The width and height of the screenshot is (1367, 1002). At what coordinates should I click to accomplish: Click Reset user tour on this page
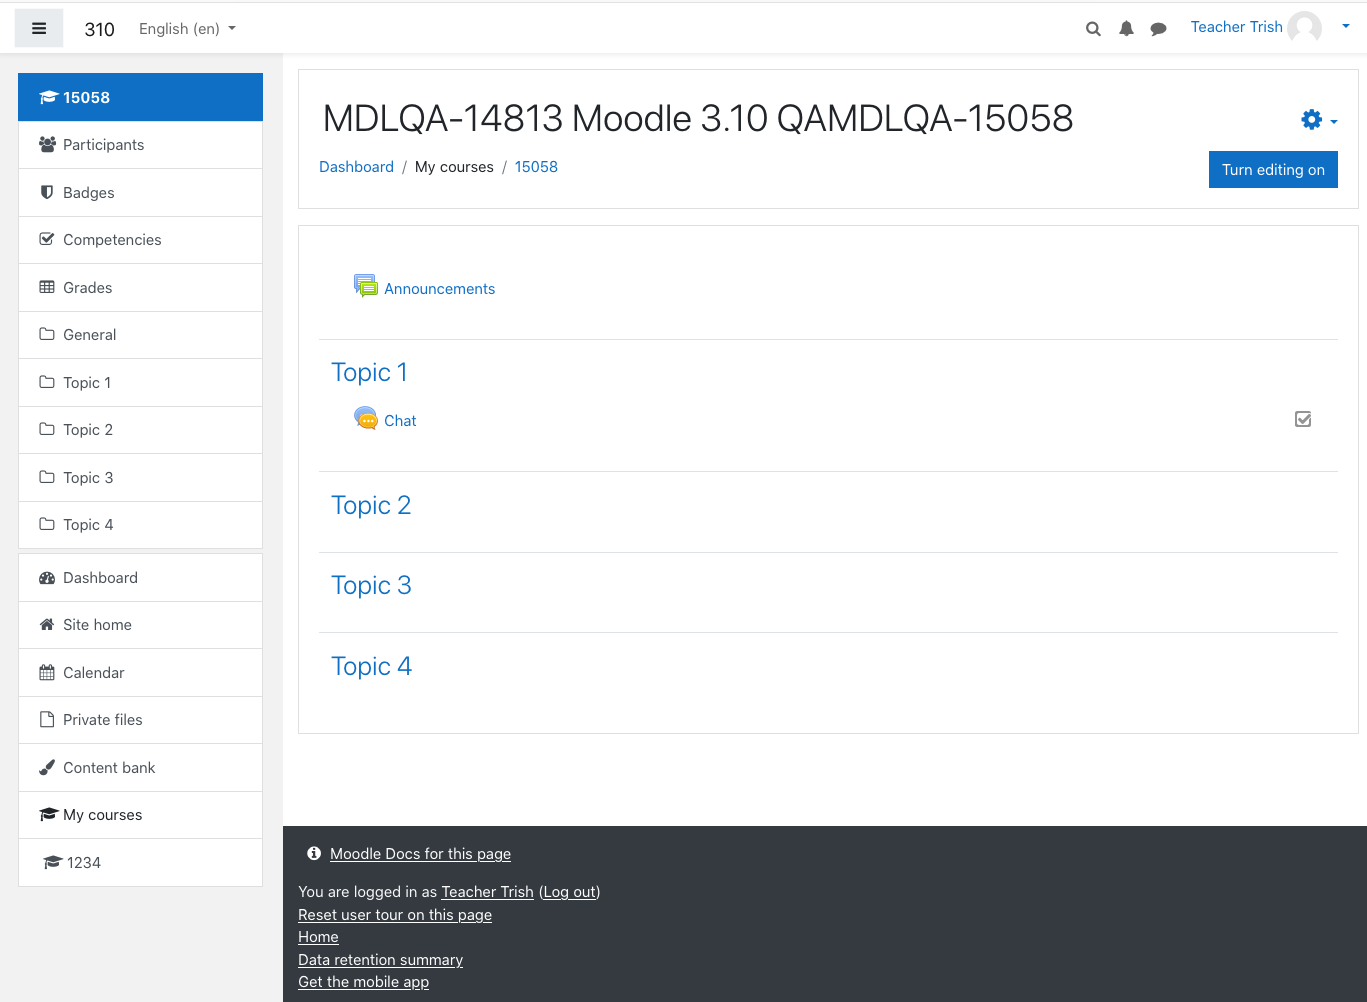[x=395, y=915]
